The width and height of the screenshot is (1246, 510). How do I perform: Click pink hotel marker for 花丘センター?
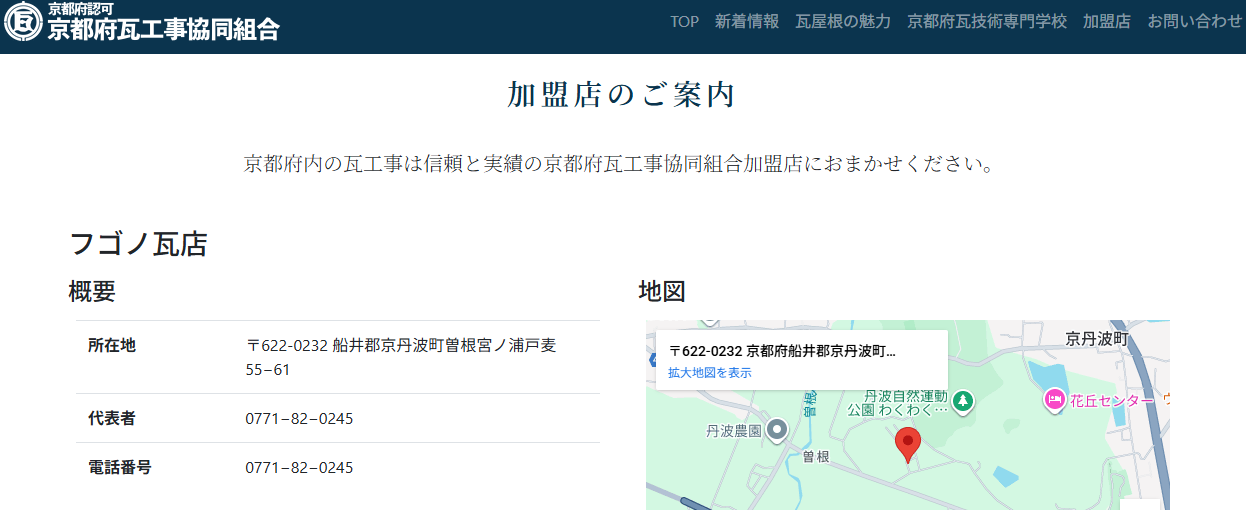(x=1054, y=401)
